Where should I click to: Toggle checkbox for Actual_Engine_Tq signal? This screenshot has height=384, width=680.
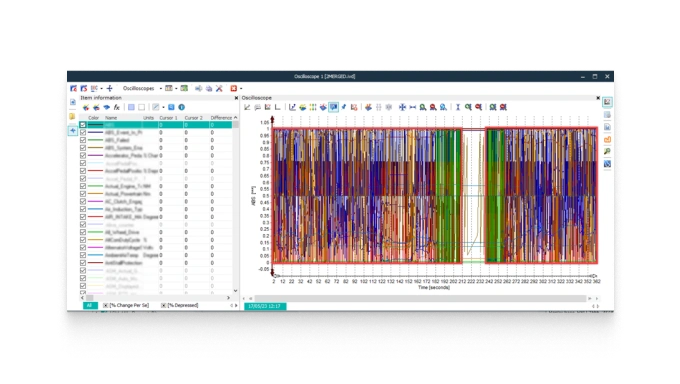click(83, 186)
